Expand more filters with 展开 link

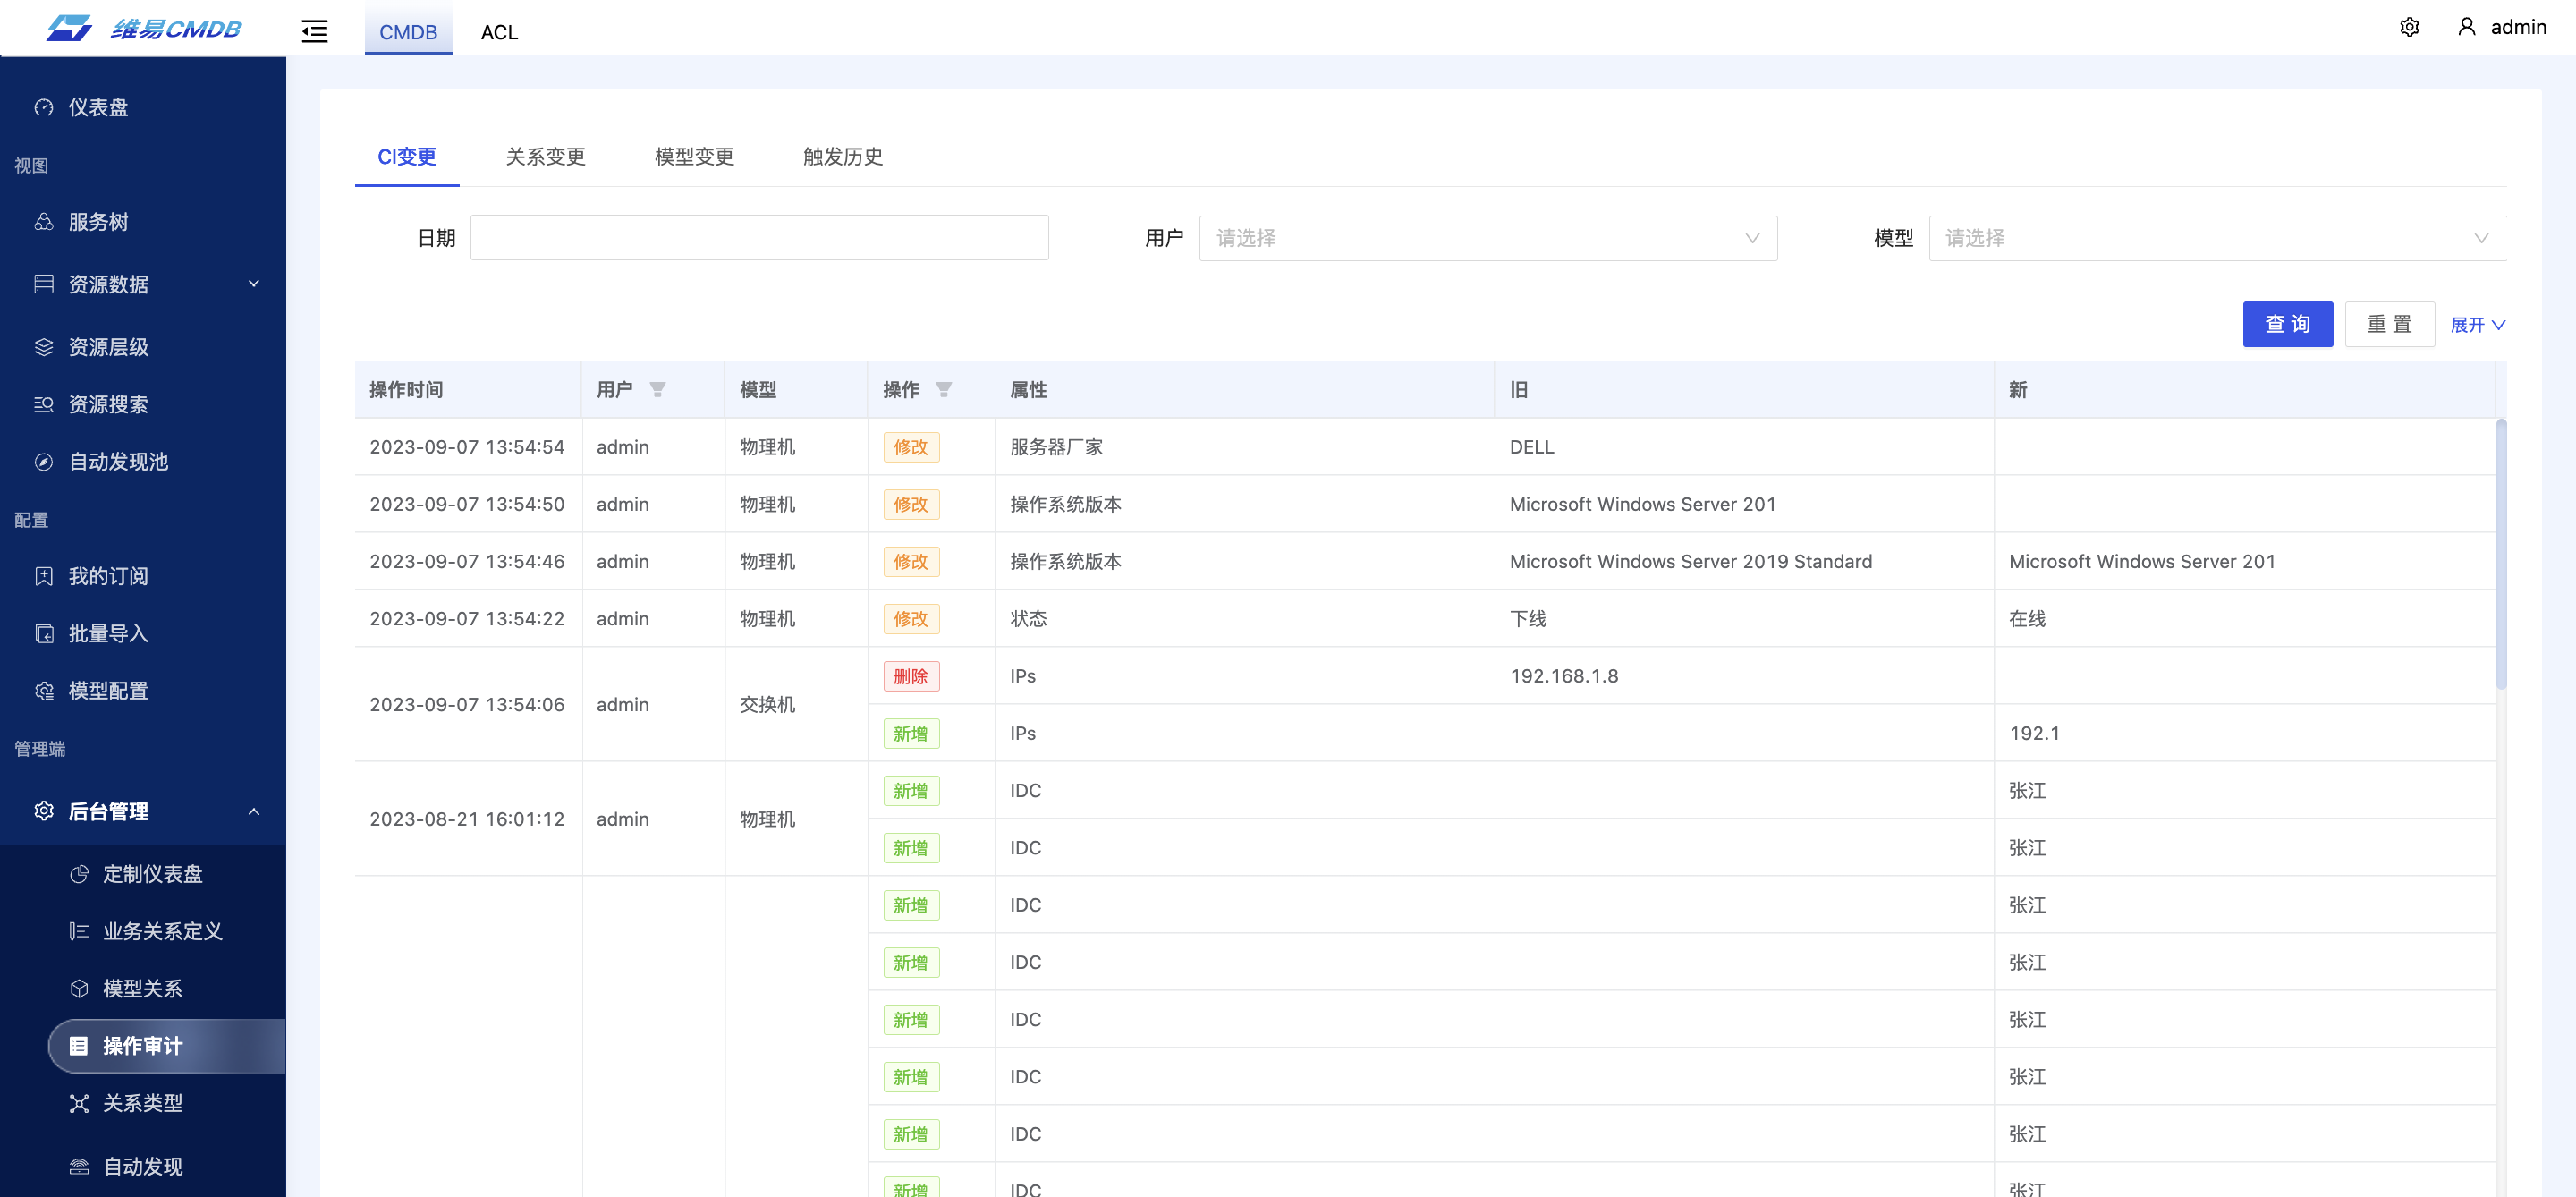[2477, 325]
